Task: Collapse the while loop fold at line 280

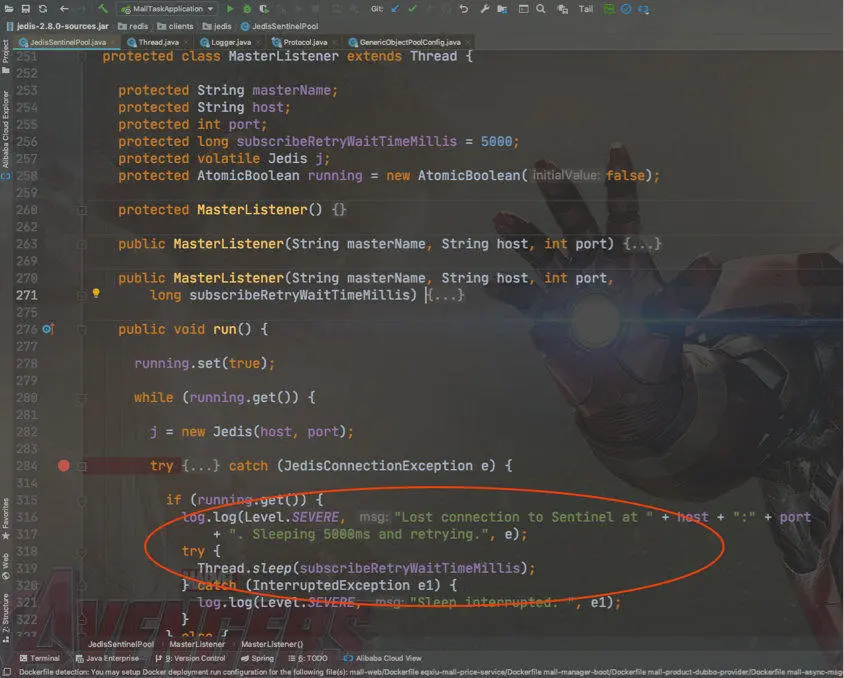Action: point(82,398)
